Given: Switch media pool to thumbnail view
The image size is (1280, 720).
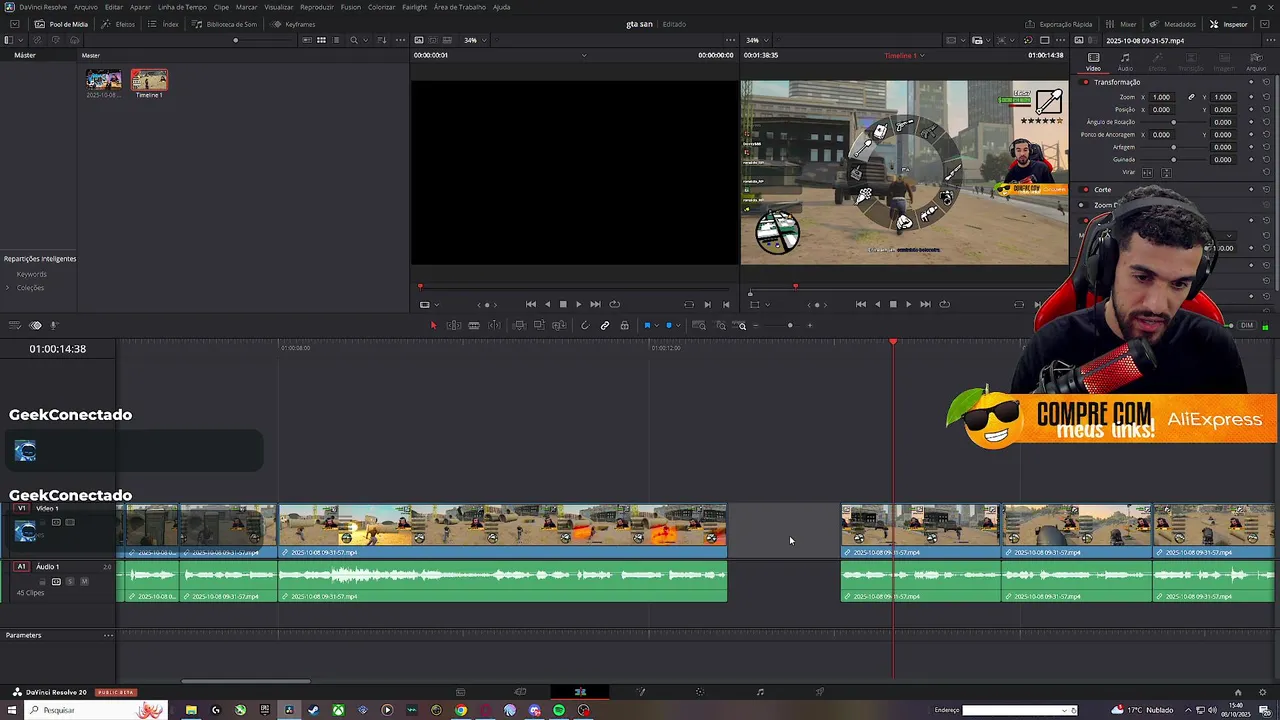Looking at the screenshot, I should click(x=321, y=40).
